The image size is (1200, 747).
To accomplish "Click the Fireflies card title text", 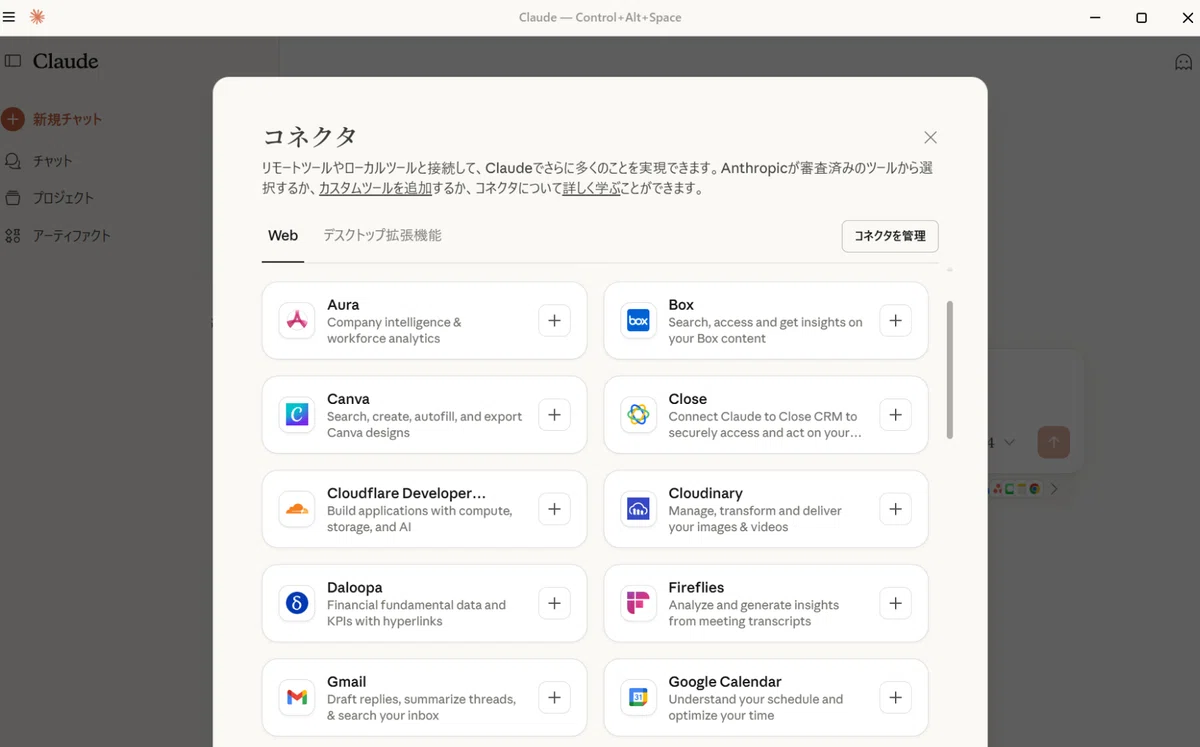I will tap(696, 587).
